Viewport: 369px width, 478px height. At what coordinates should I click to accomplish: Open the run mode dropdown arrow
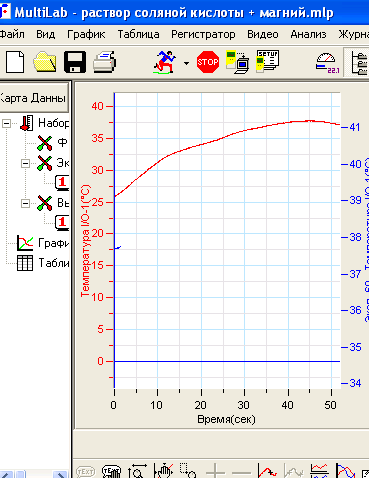[186, 63]
